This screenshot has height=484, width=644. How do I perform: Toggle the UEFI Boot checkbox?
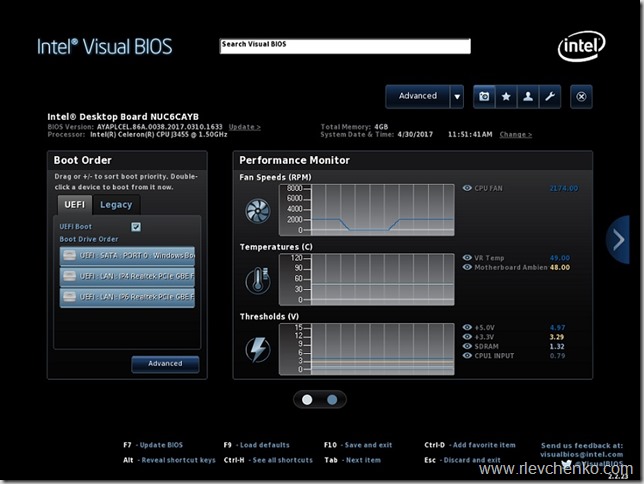click(x=136, y=227)
